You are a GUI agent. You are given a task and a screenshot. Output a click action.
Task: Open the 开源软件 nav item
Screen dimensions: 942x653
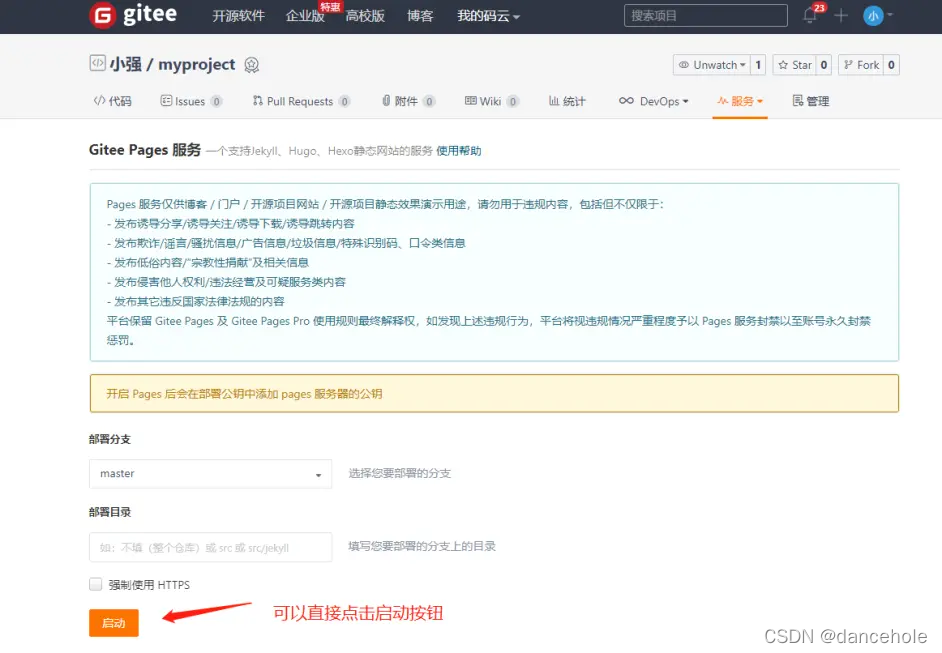(x=238, y=16)
